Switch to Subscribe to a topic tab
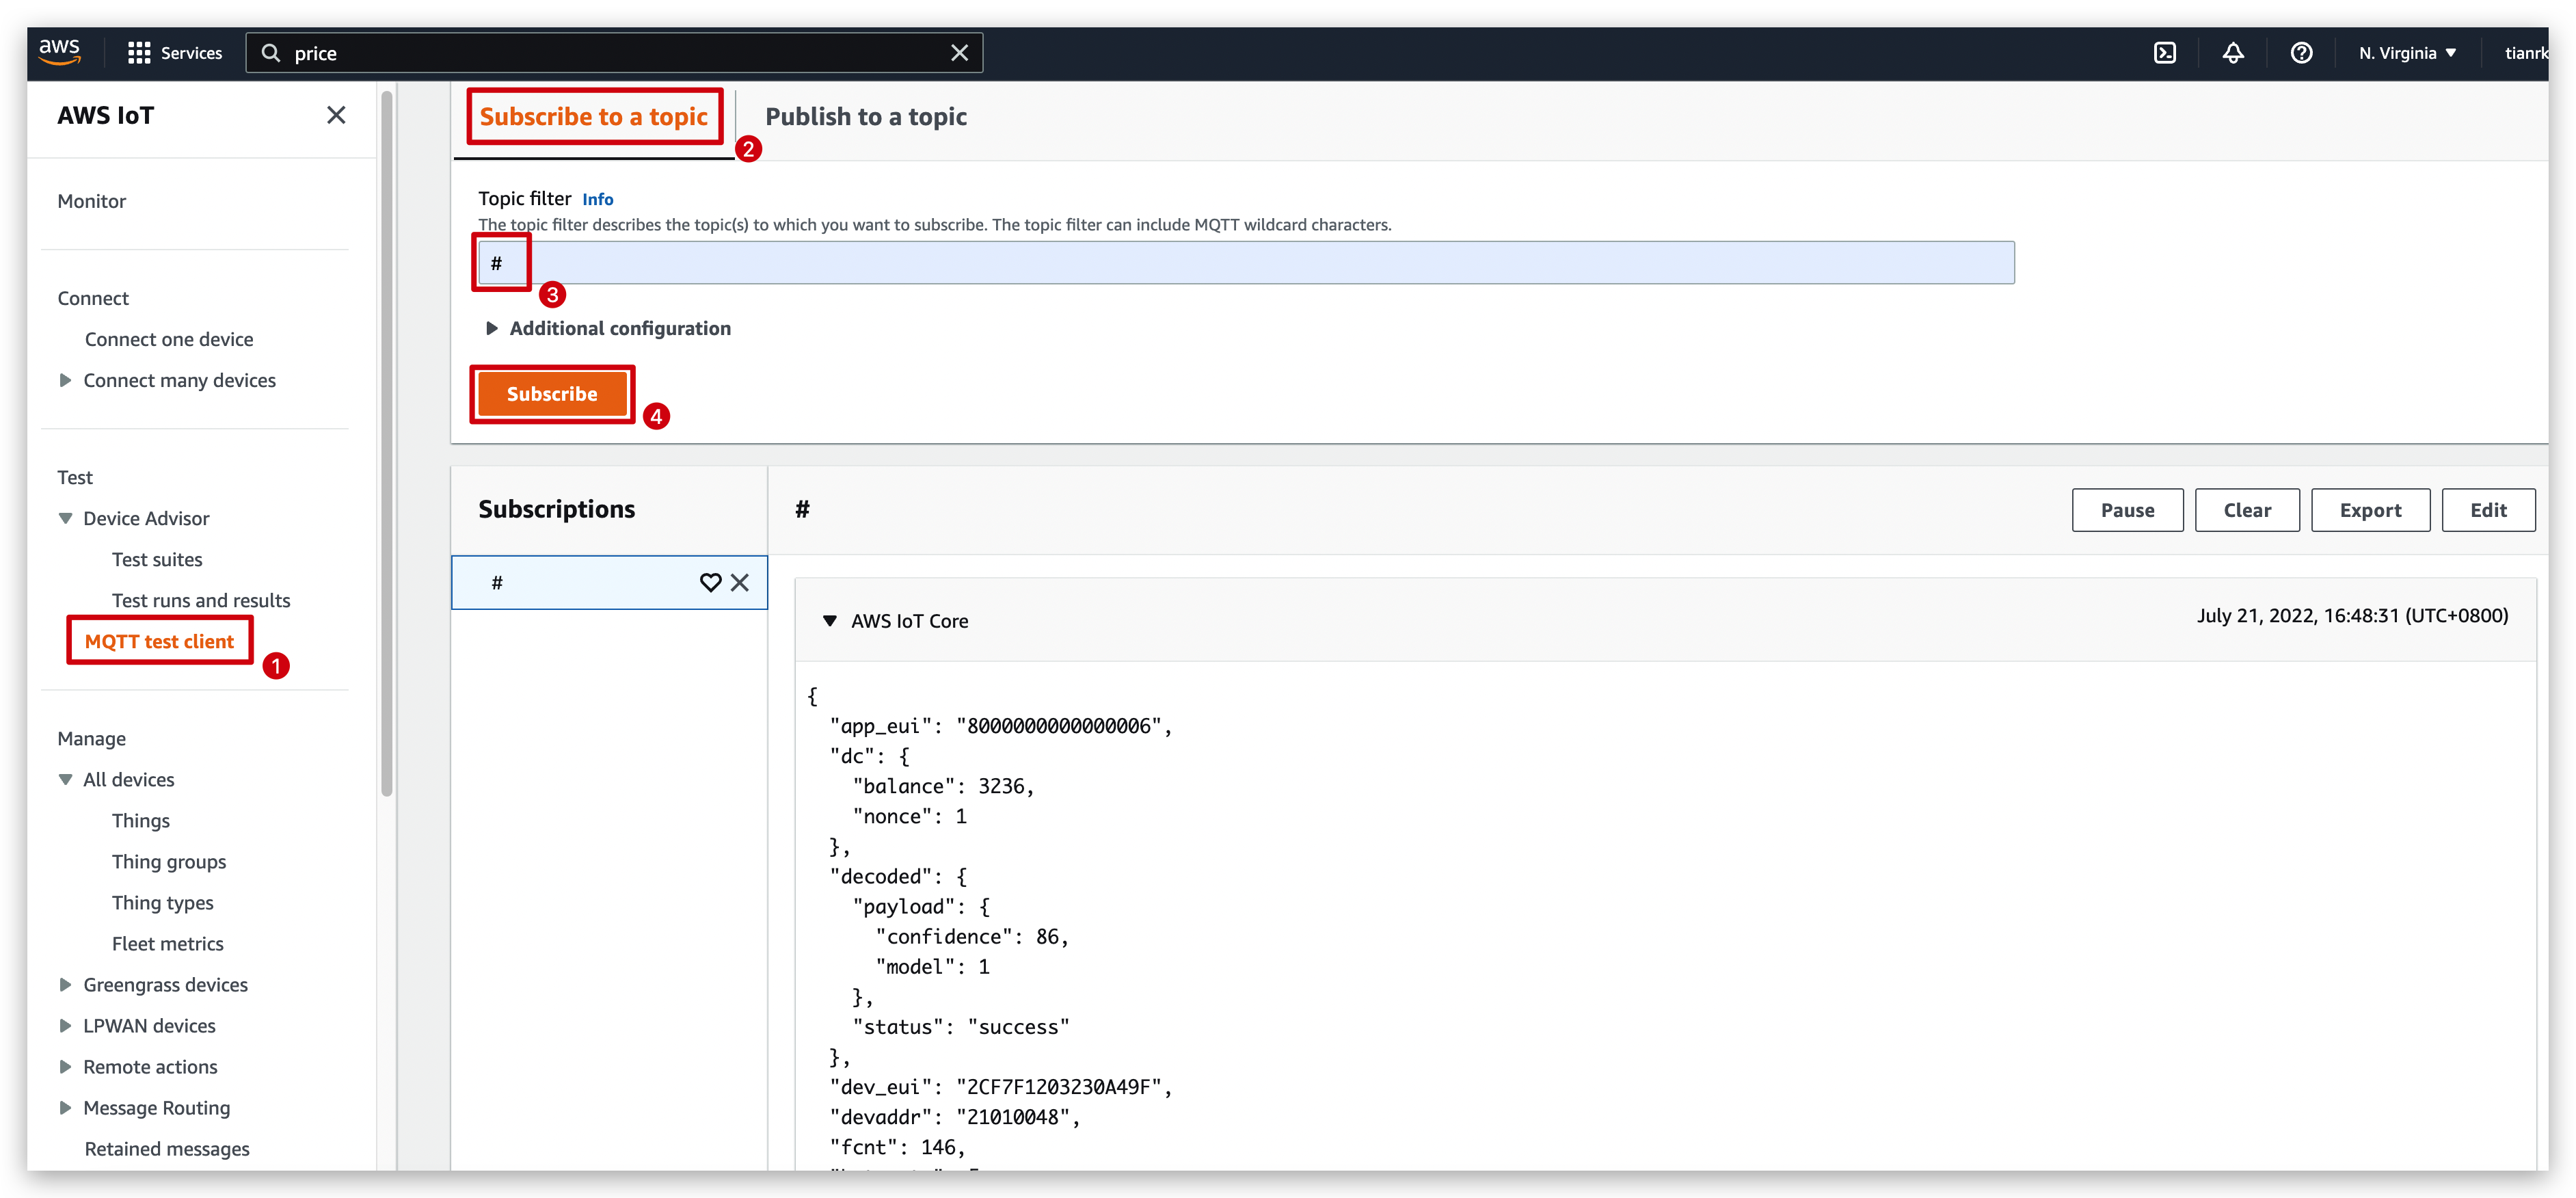Image resolution: width=2576 pixels, height=1198 pixels. coord(594,116)
